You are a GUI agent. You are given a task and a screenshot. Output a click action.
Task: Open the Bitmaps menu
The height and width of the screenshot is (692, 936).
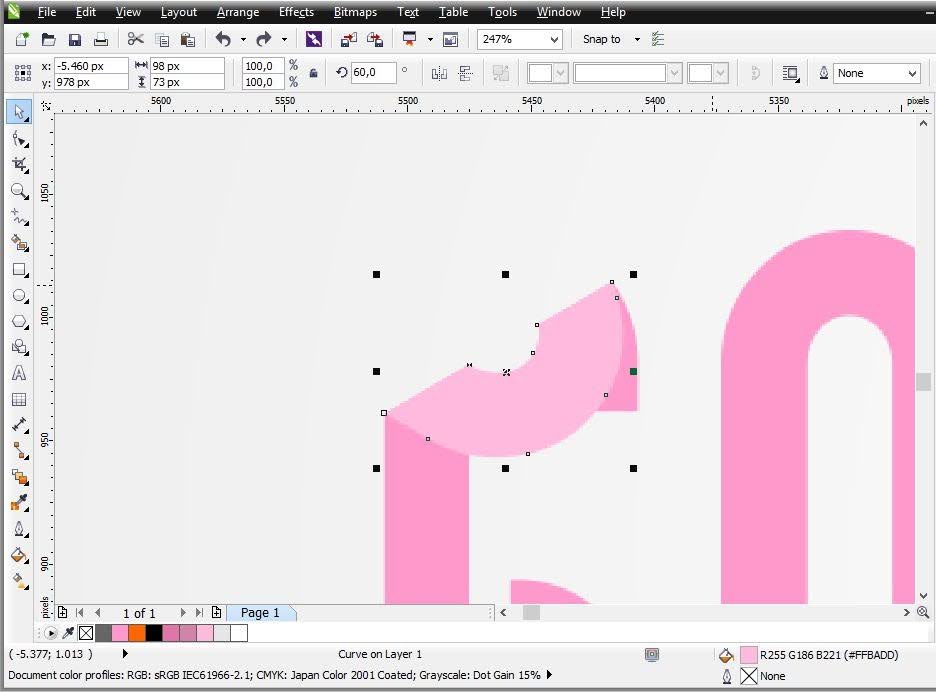click(x=354, y=11)
